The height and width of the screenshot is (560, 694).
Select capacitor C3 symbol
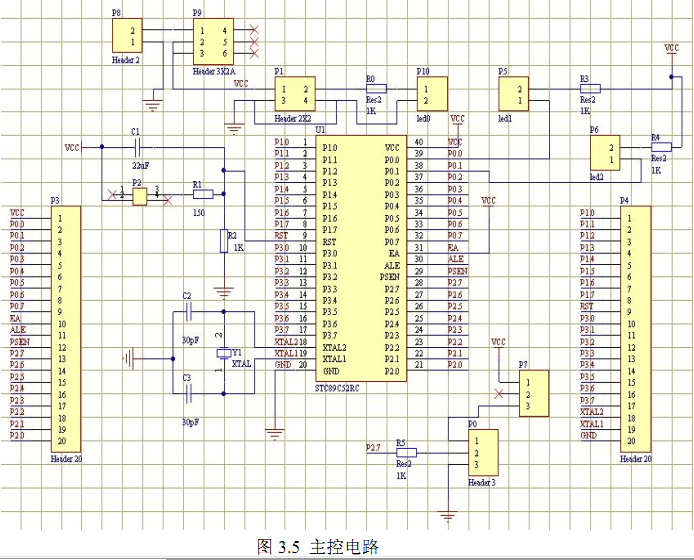[x=188, y=394]
